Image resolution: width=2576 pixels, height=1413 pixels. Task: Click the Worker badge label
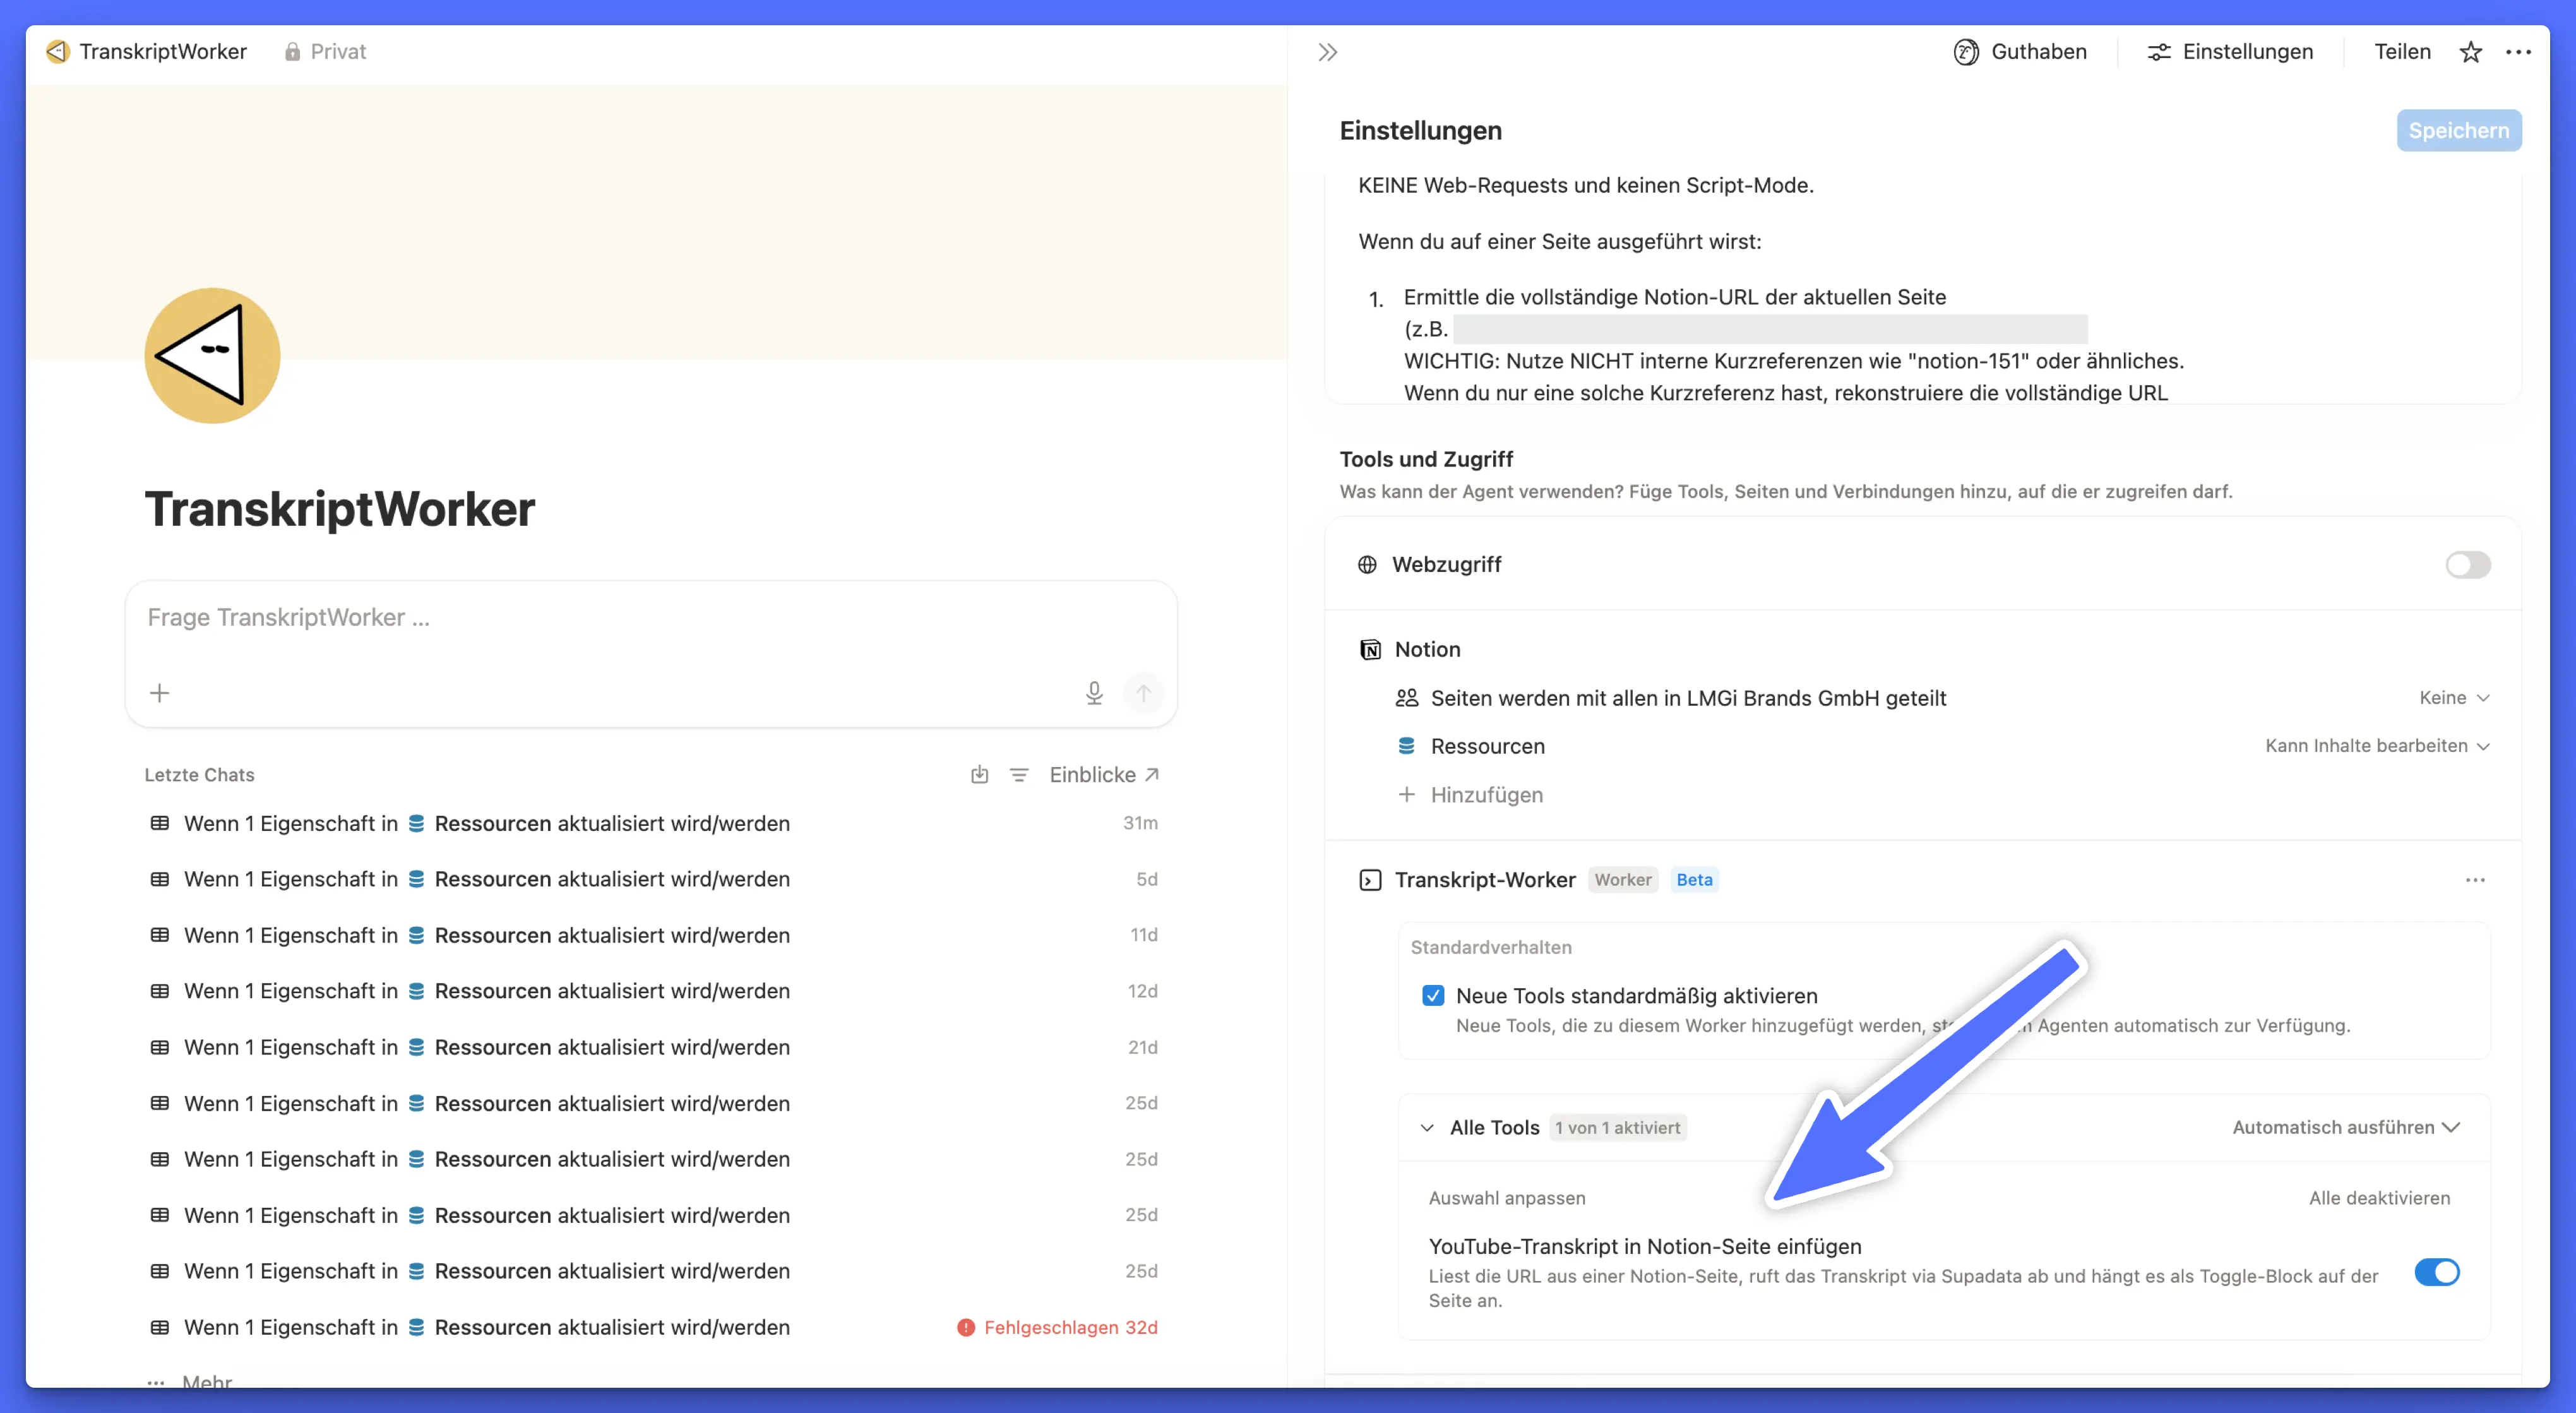1622,879
